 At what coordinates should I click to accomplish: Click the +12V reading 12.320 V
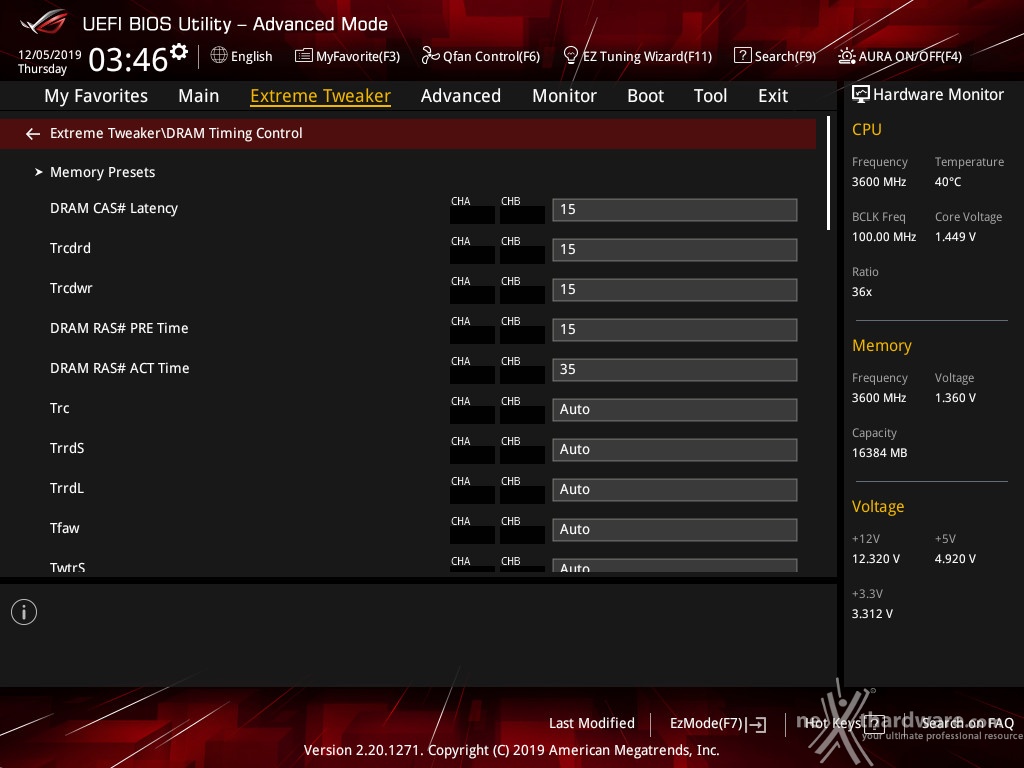[876, 559]
